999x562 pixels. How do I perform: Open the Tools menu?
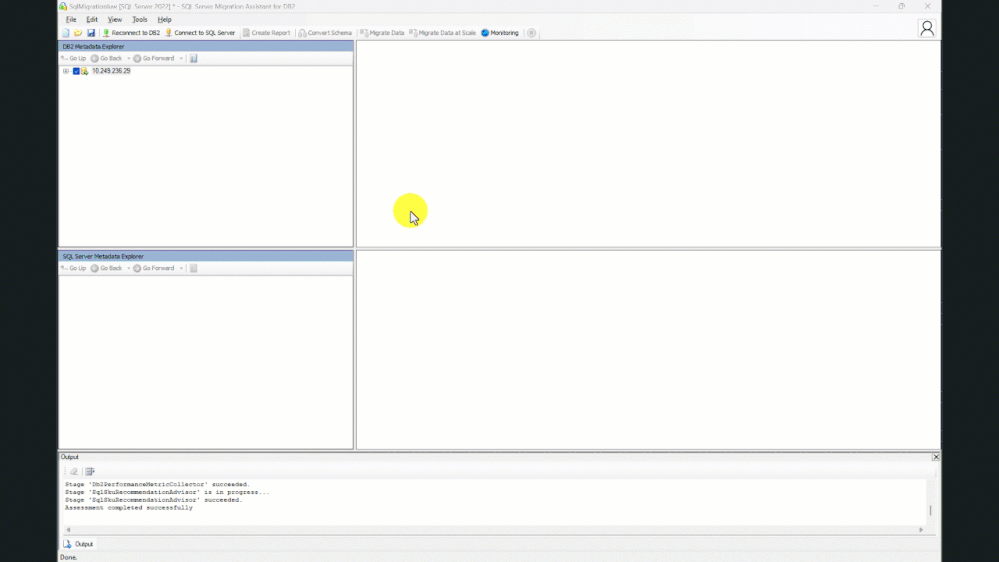click(140, 20)
